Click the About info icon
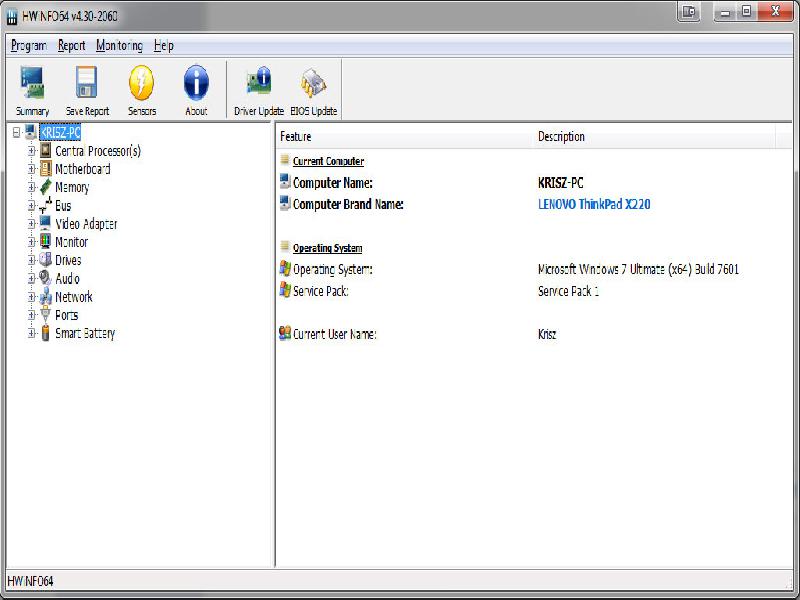Image resolution: width=800 pixels, height=600 pixels. click(x=196, y=83)
